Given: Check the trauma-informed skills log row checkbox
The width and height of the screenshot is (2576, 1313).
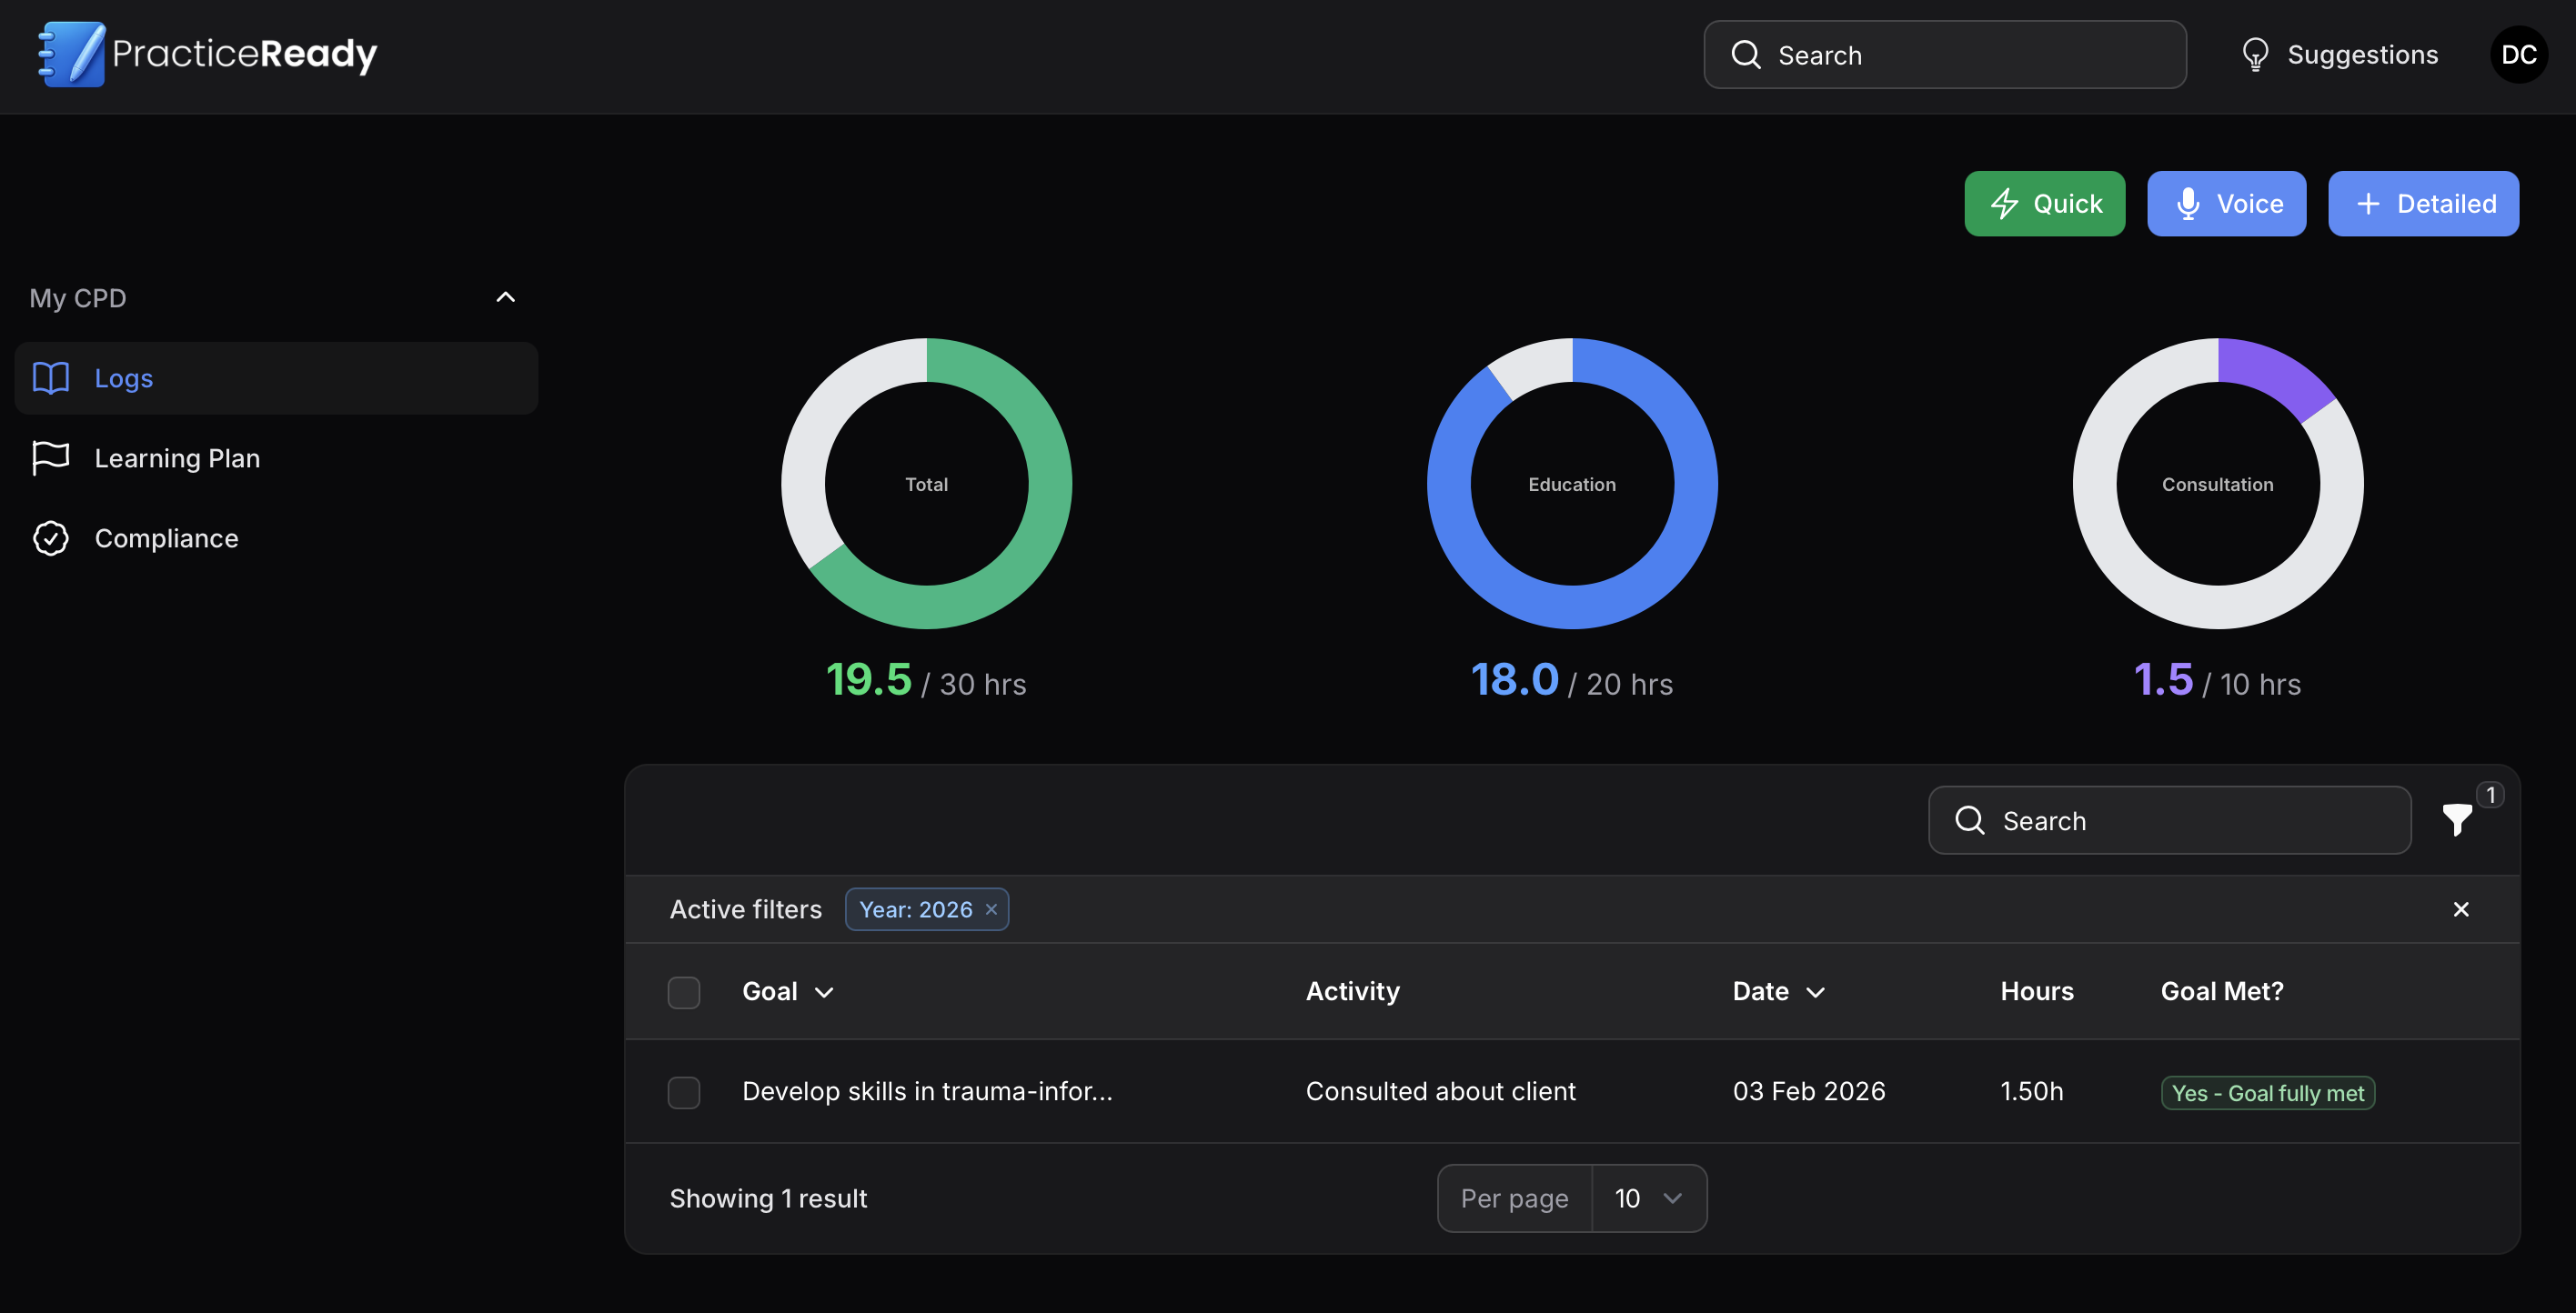Looking at the screenshot, I should click(x=685, y=1092).
